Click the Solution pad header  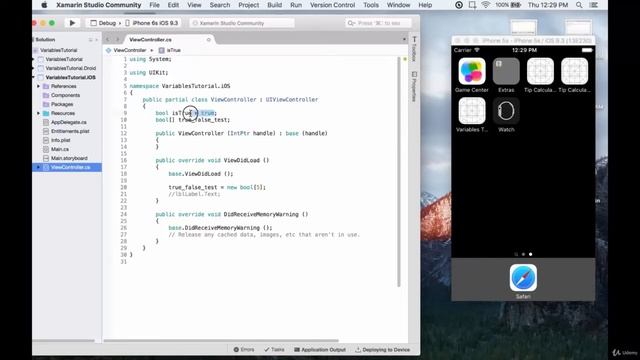point(45,40)
